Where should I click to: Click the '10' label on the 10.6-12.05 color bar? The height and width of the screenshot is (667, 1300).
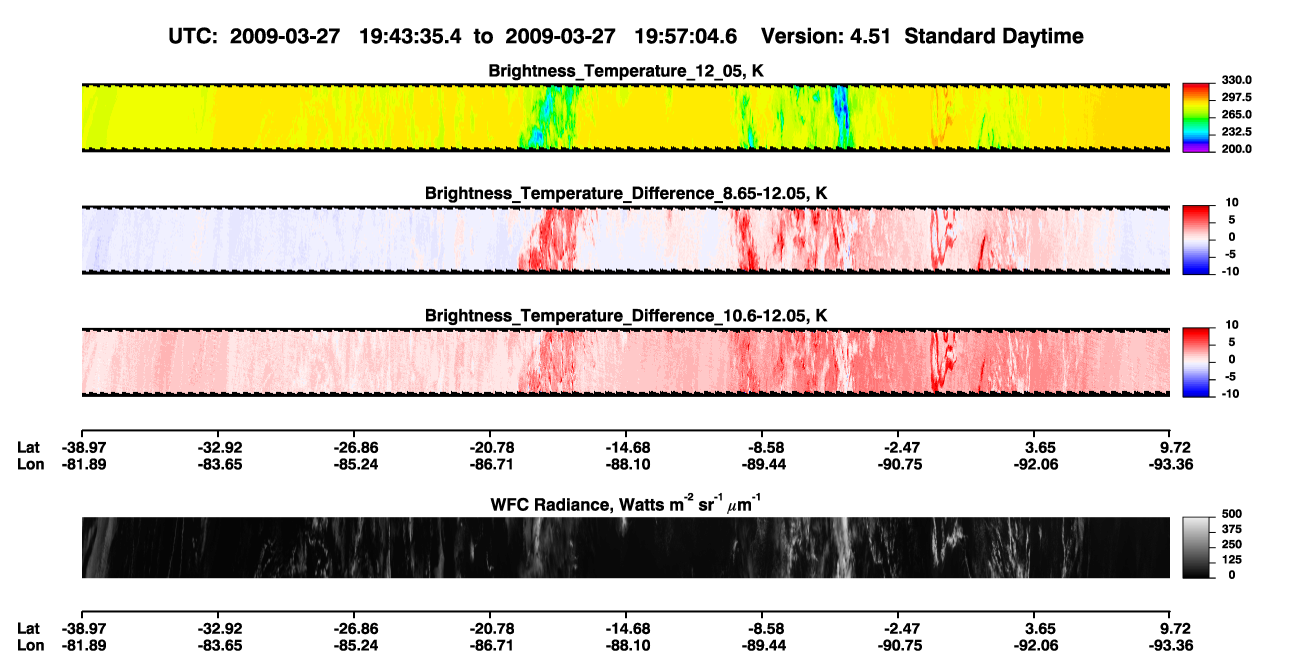1230,325
